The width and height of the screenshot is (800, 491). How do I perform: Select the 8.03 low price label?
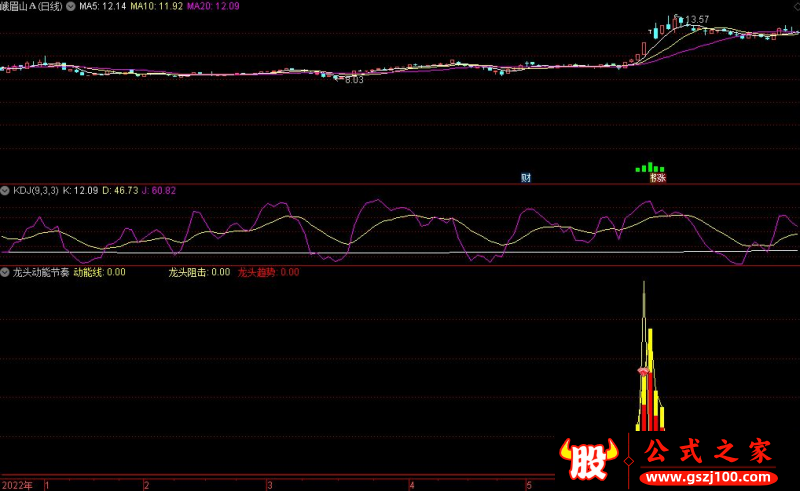click(x=354, y=80)
